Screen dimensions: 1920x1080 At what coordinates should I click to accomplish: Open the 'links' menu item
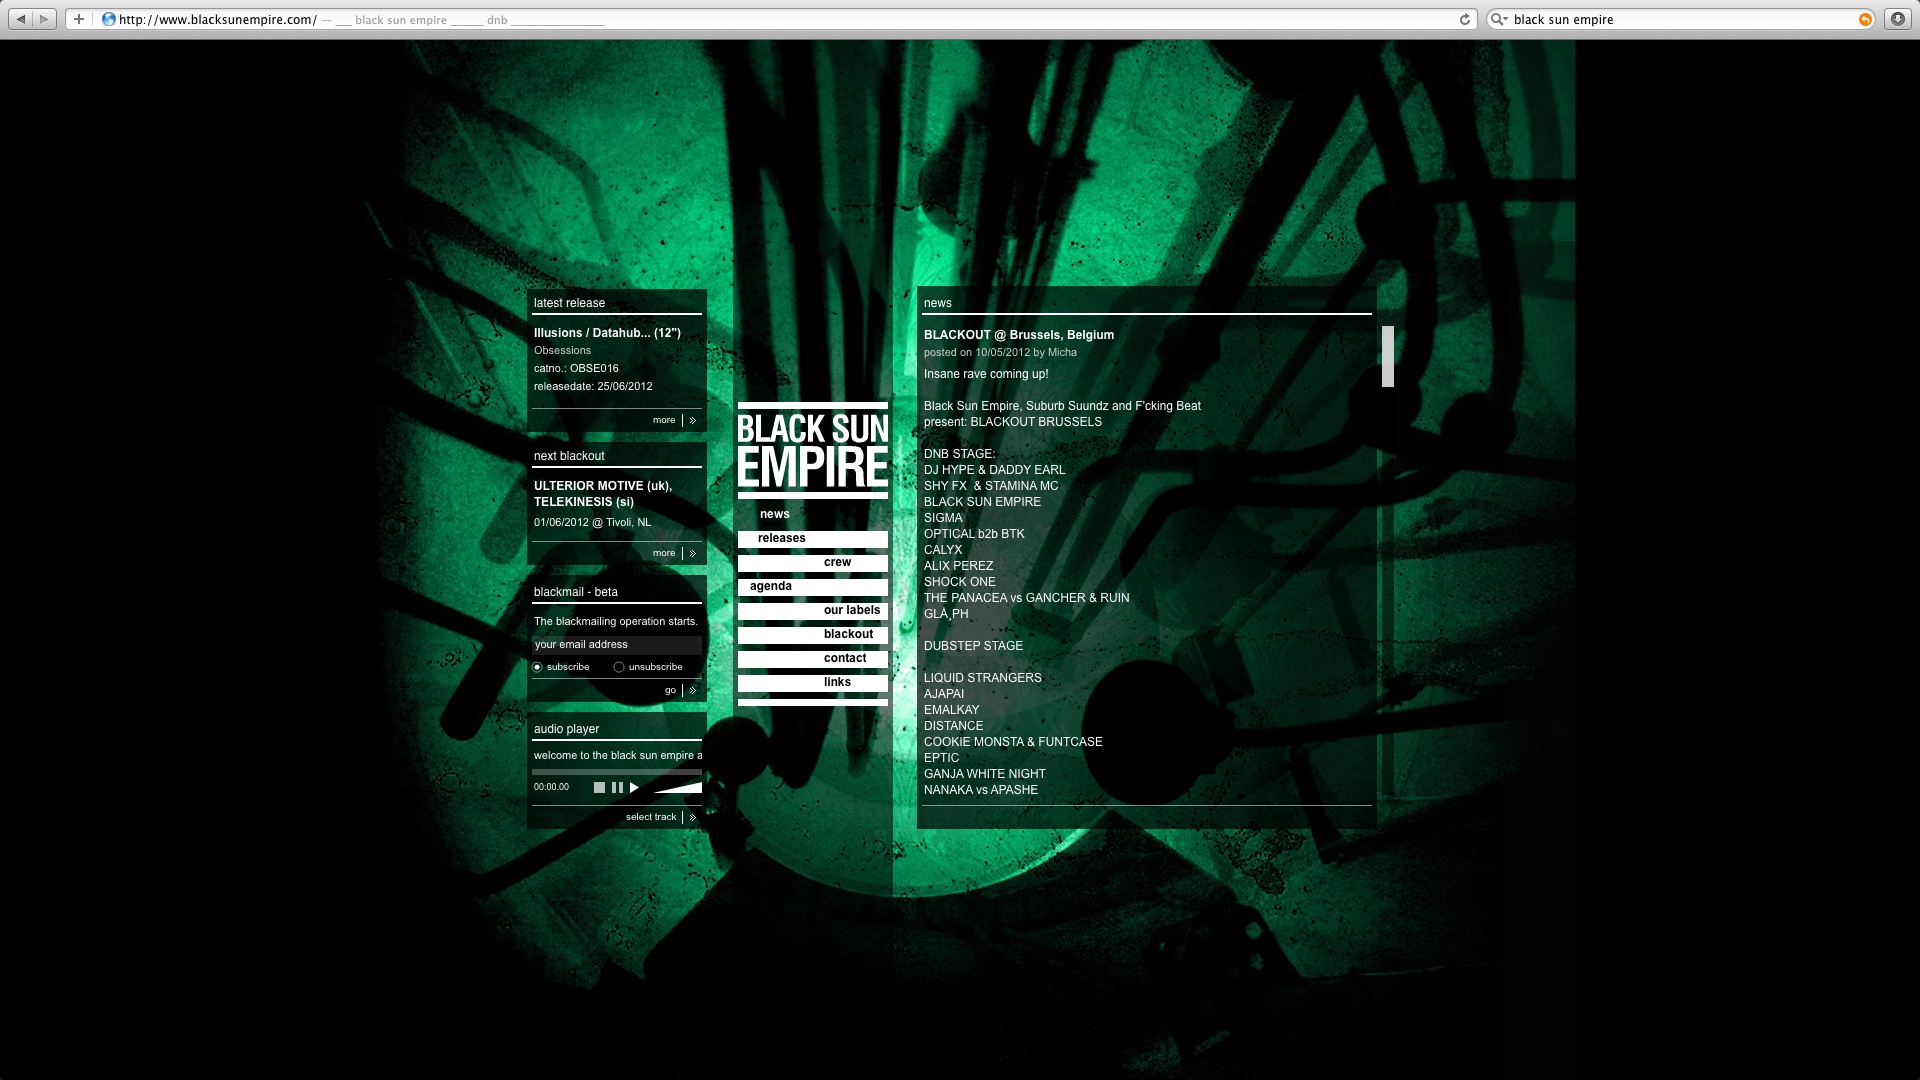[x=813, y=683]
